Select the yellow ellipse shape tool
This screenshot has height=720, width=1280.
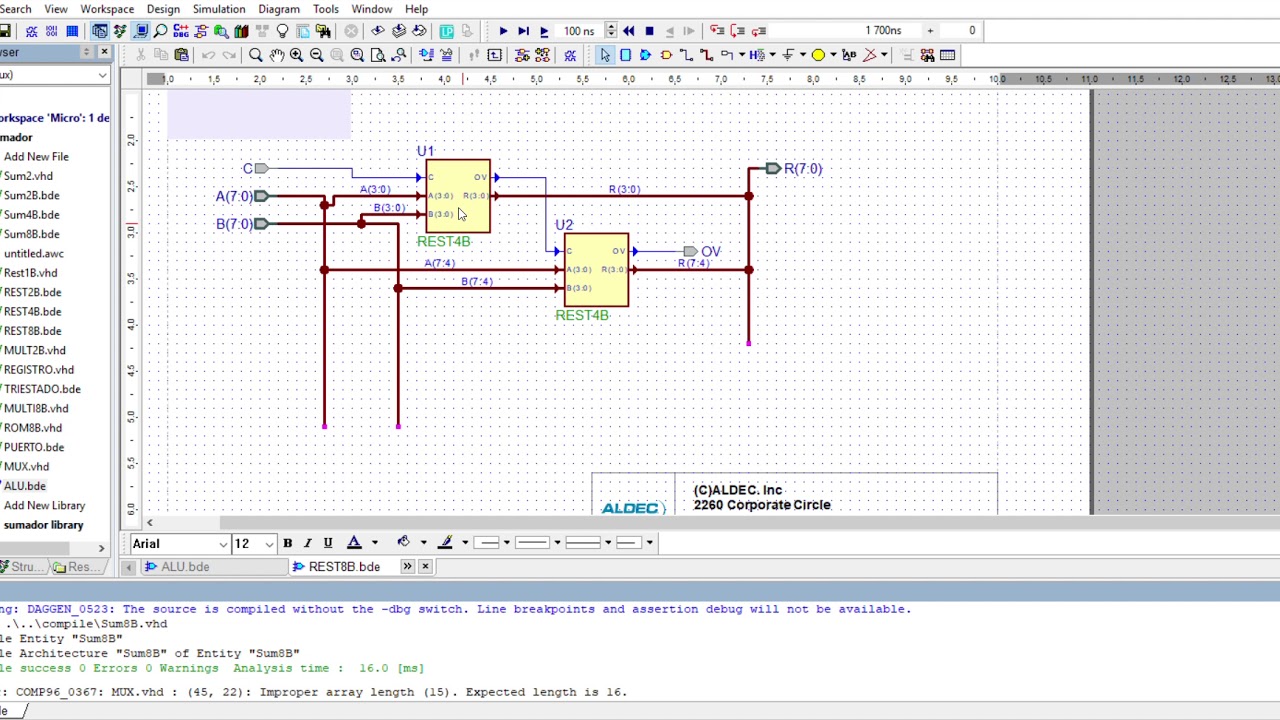click(x=817, y=55)
